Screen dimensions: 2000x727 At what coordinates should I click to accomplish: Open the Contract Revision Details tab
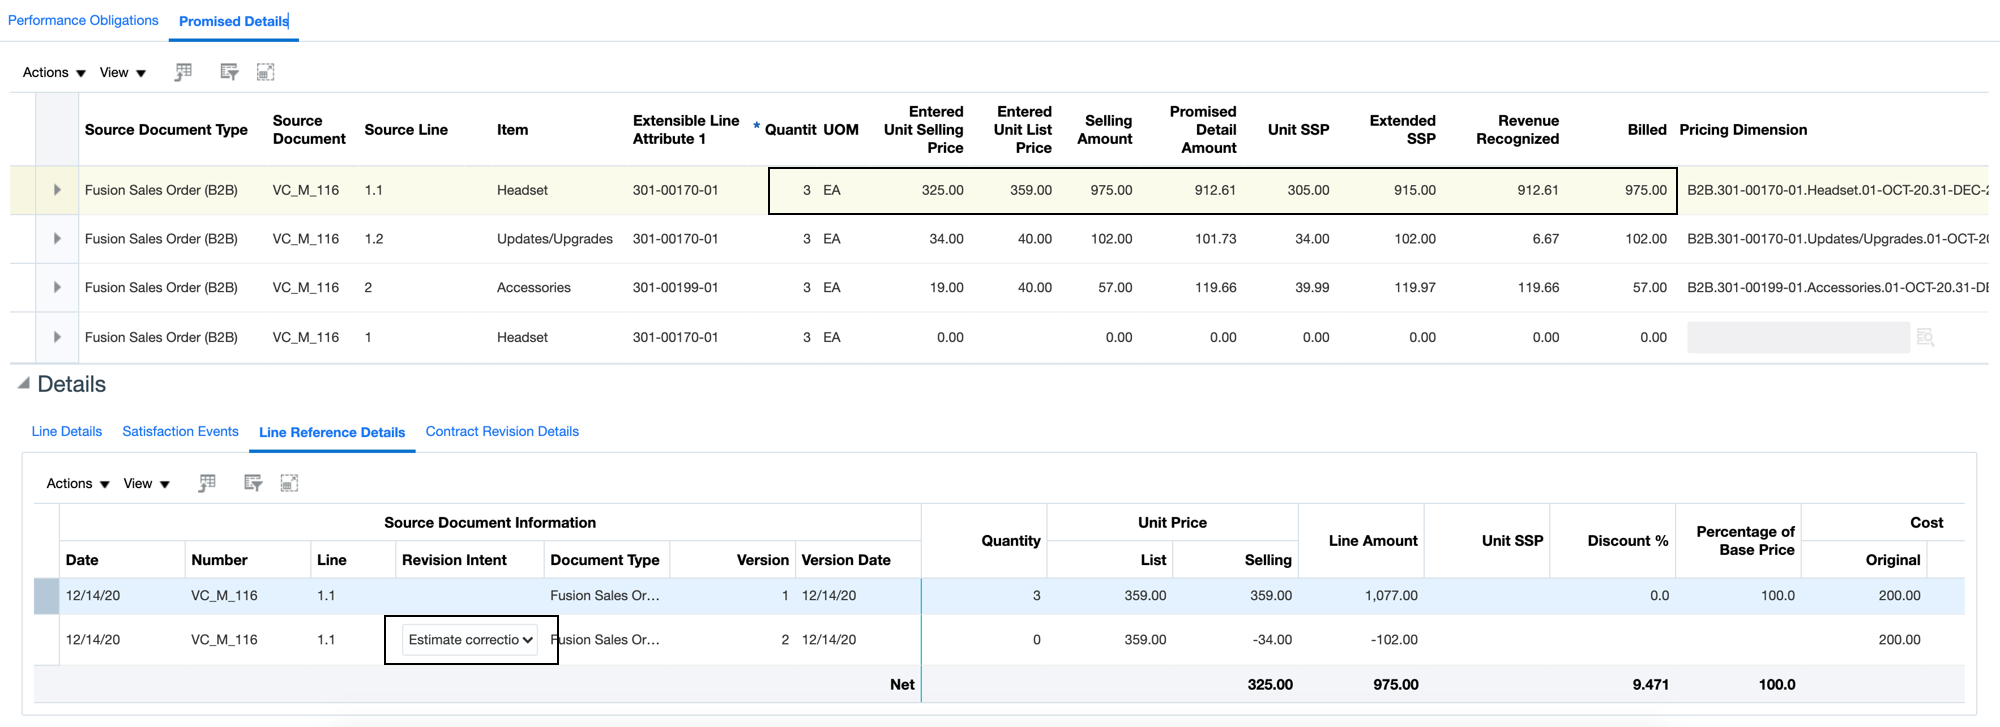coord(502,432)
